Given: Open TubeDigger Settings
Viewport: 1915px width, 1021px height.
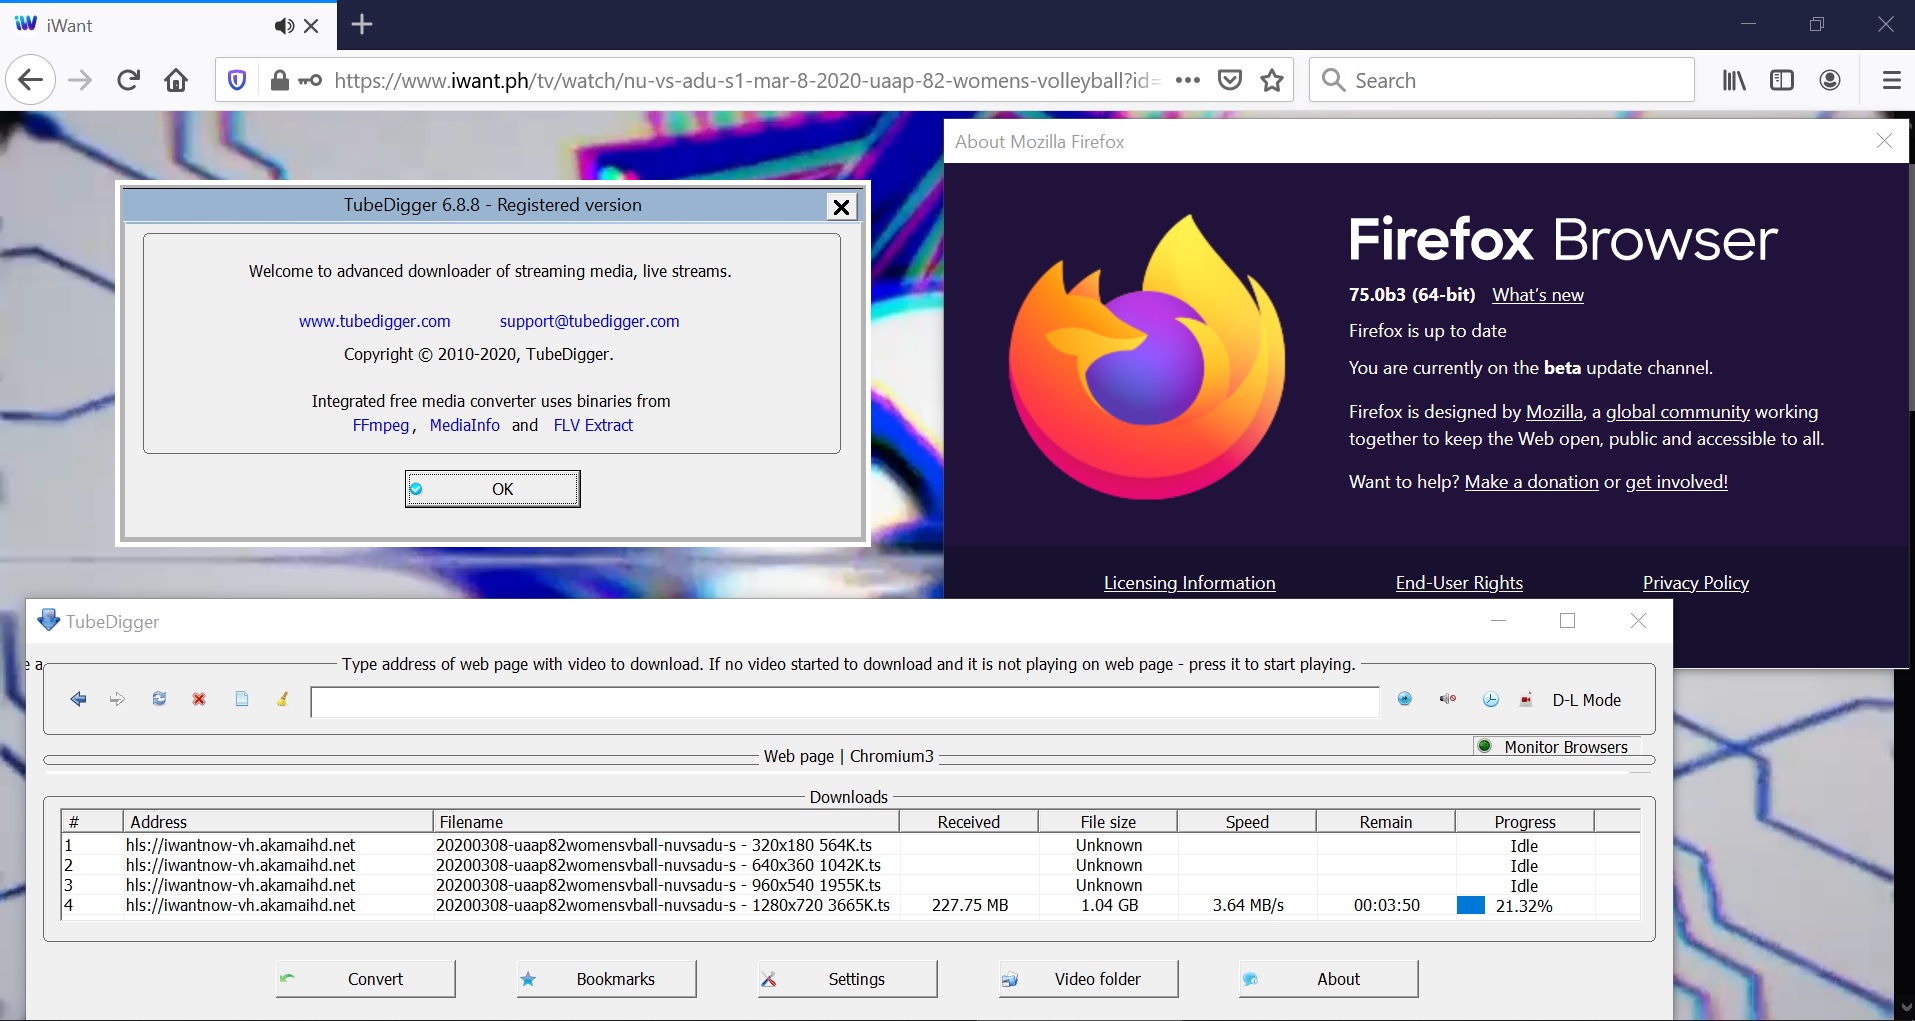Looking at the screenshot, I should (848, 979).
